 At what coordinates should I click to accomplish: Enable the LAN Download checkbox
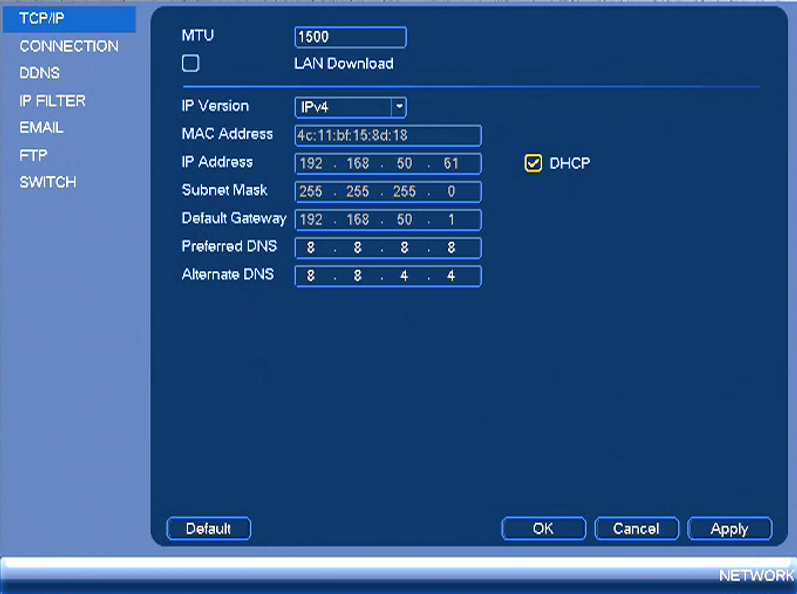click(191, 64)
